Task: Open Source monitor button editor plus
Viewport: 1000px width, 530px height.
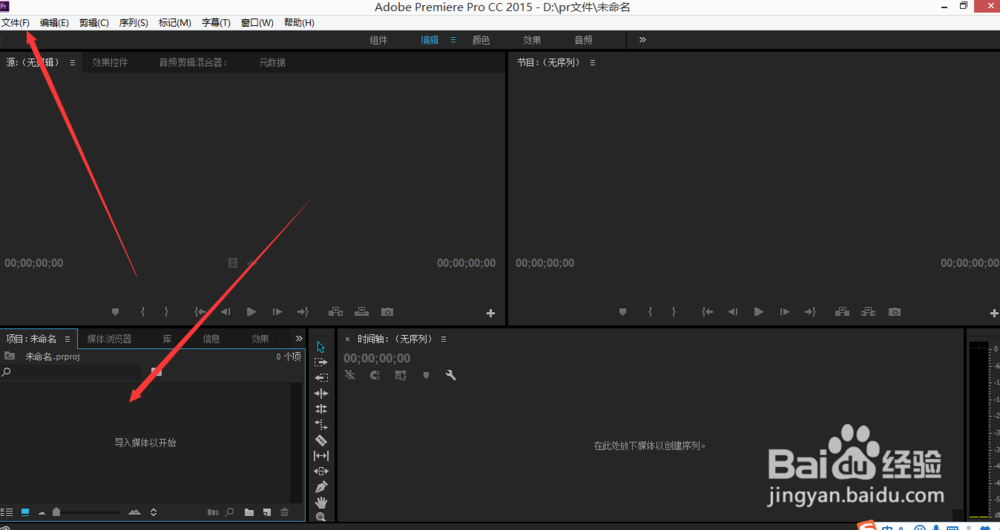Action: click(490, 313)
